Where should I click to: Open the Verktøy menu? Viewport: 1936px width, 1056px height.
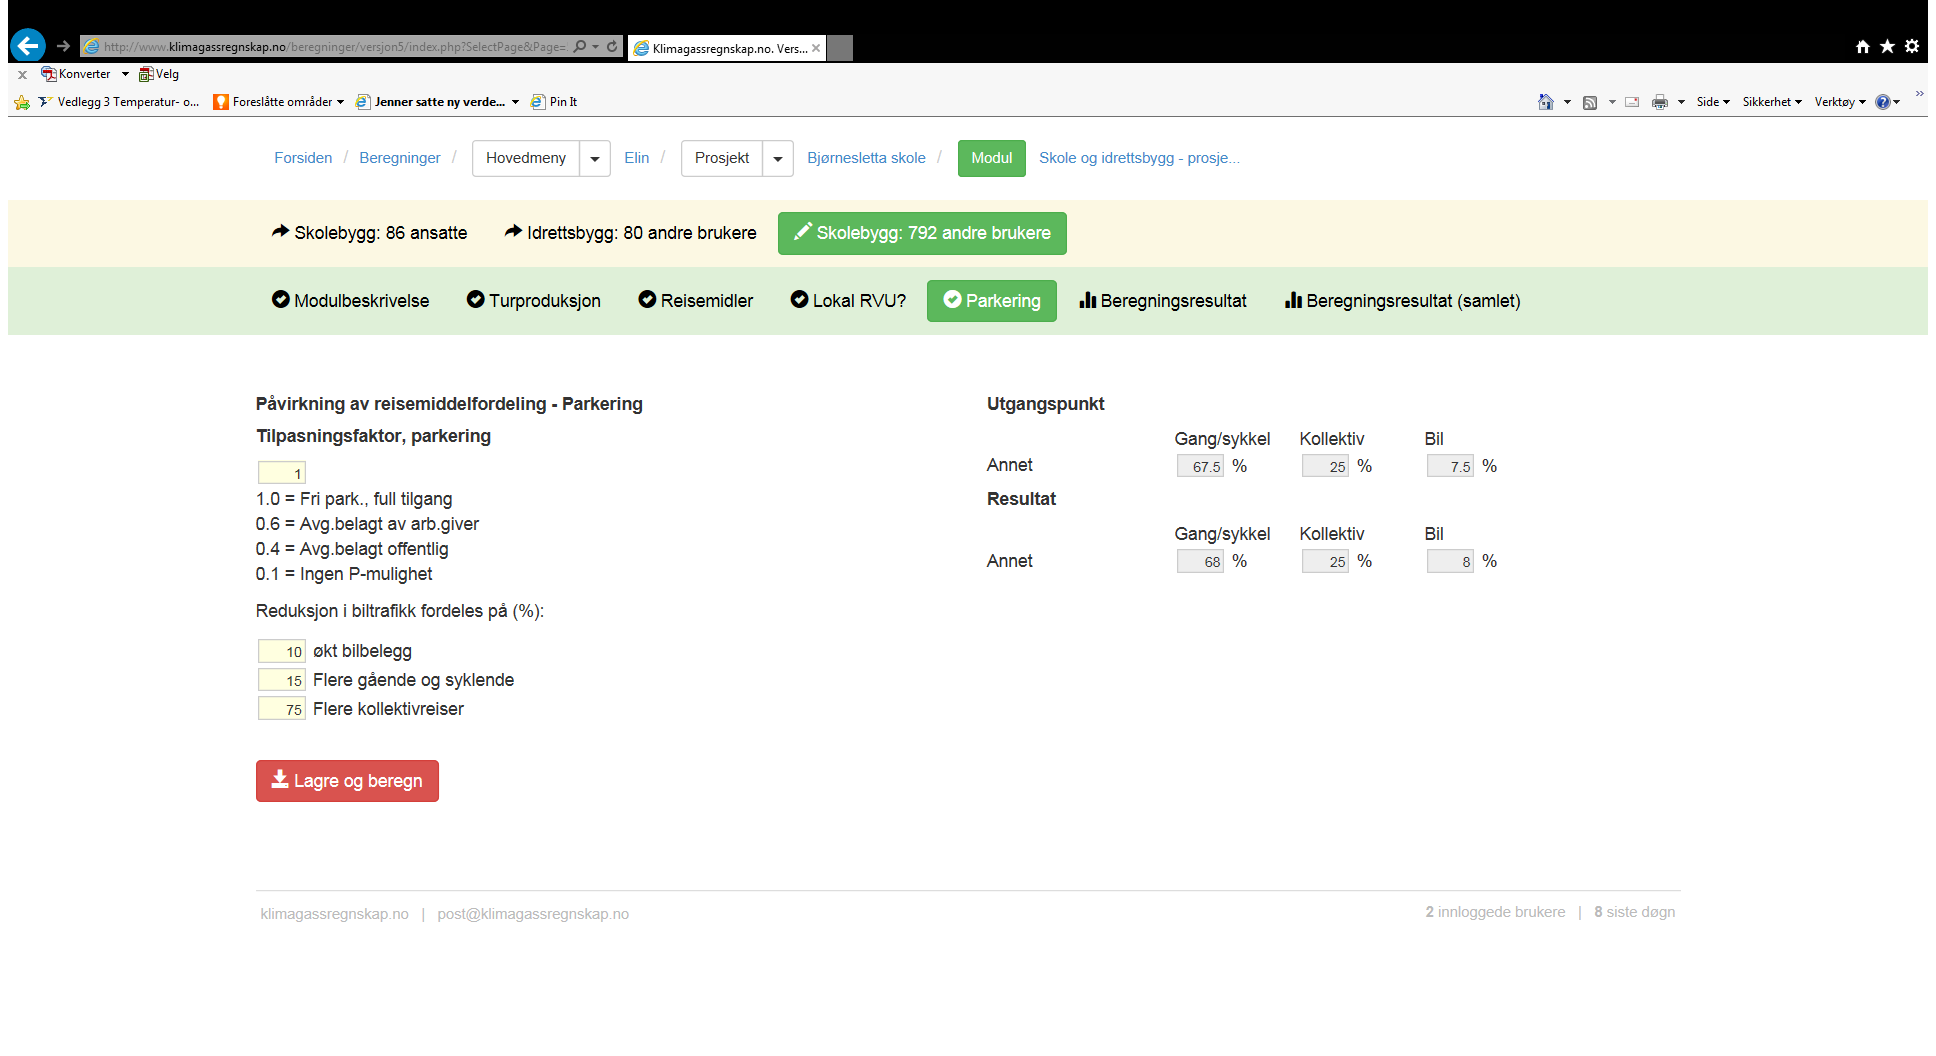(x=1840, y=102)
